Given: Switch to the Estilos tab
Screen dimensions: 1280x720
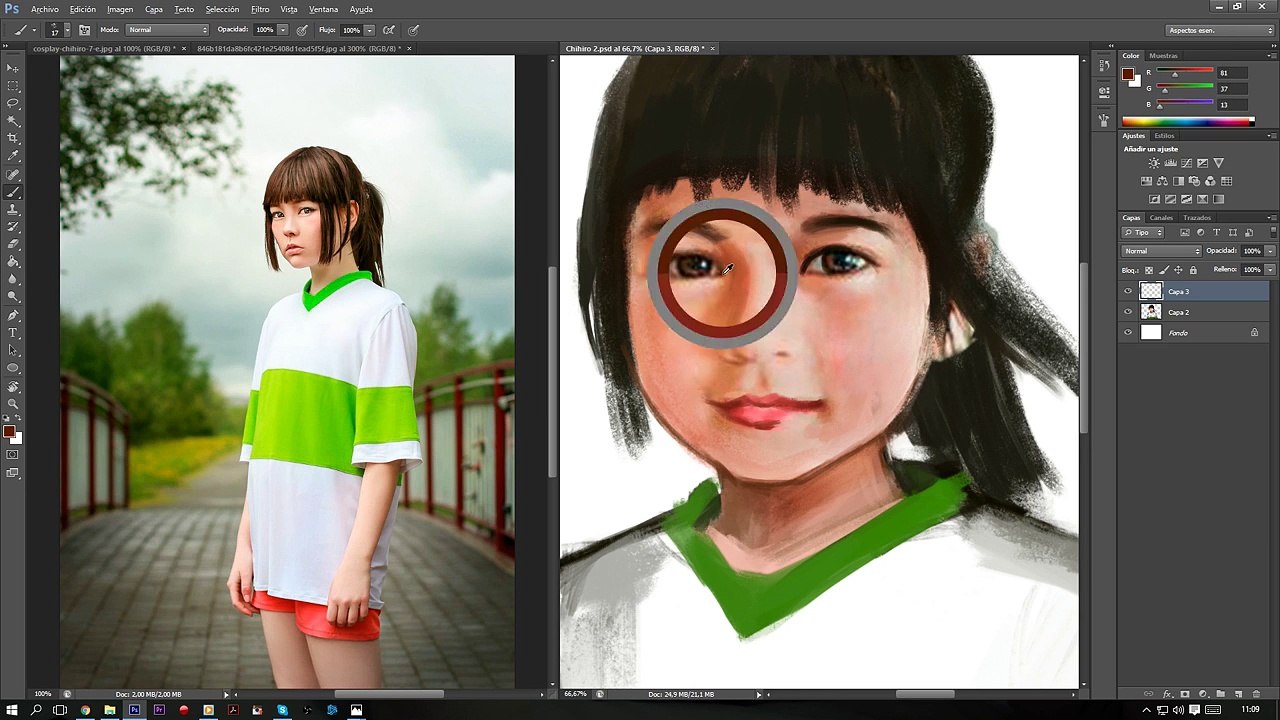Looking at the screenshot, I should [1164, 136].
